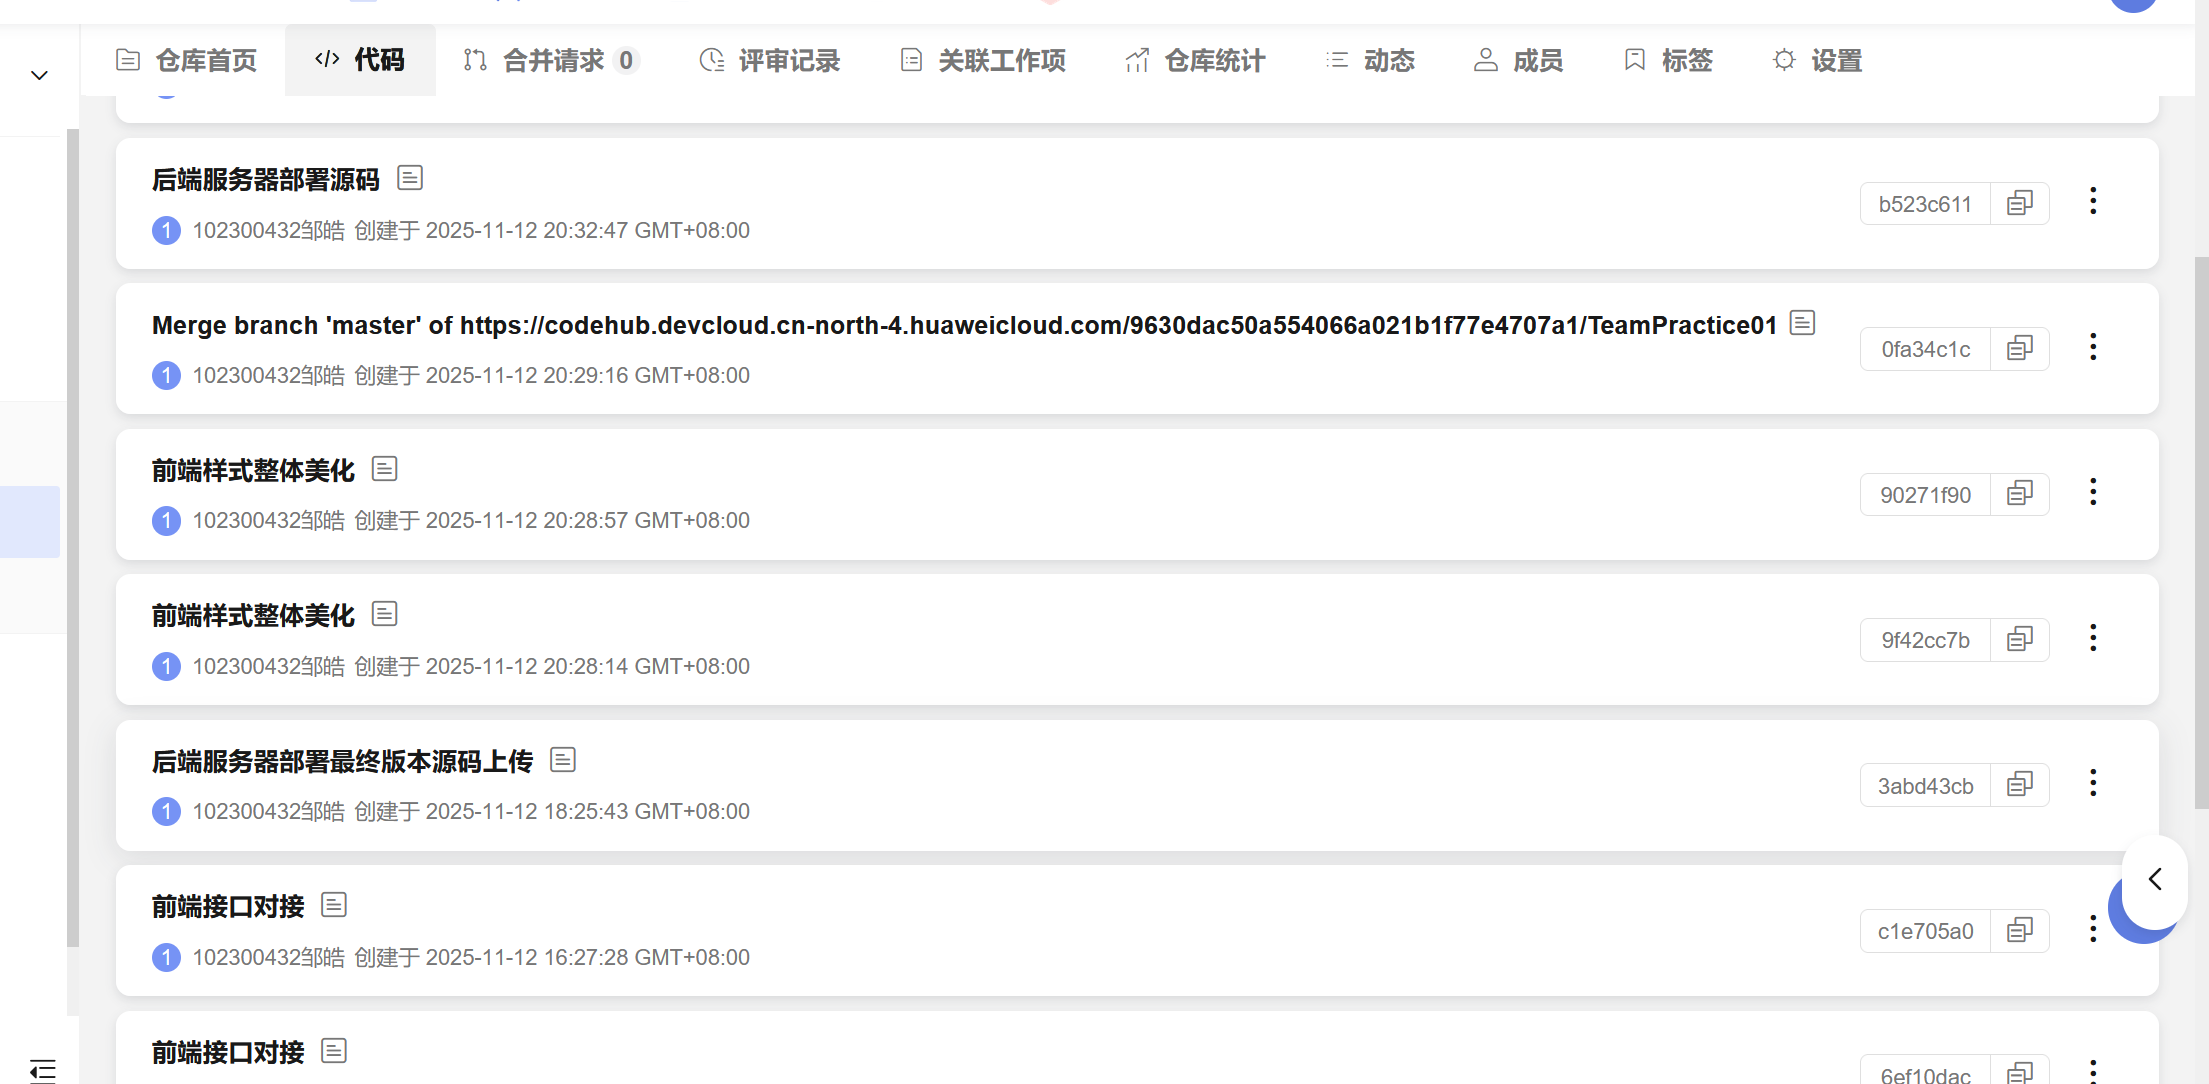
Task: Open commit hash 0fa34c1c
Action: pos(1925,349)
